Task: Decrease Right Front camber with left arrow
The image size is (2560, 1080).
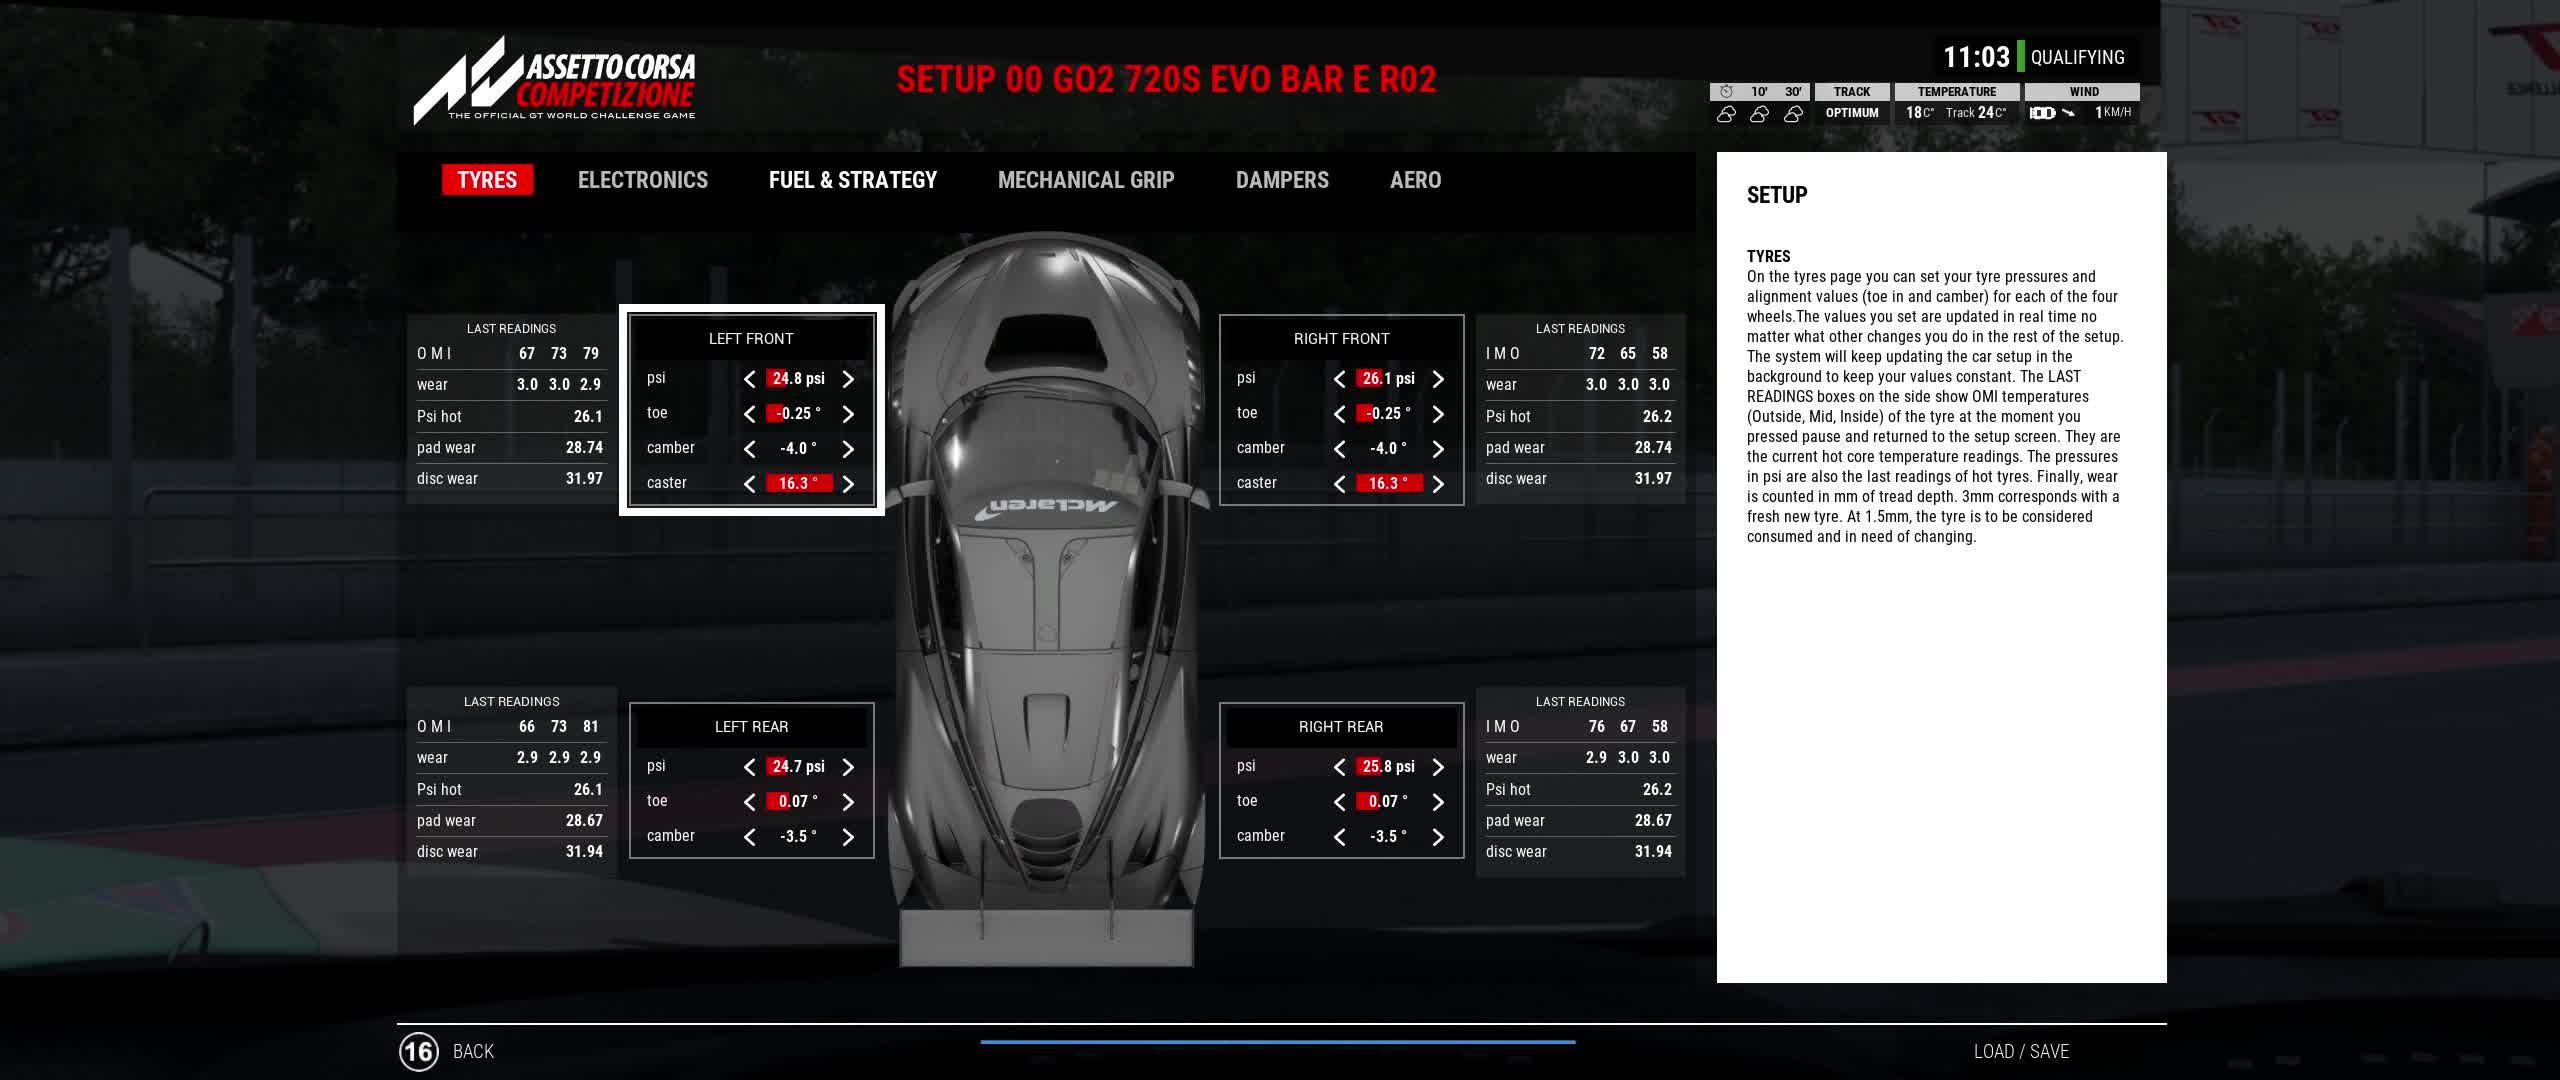Action: [1339, 449]
